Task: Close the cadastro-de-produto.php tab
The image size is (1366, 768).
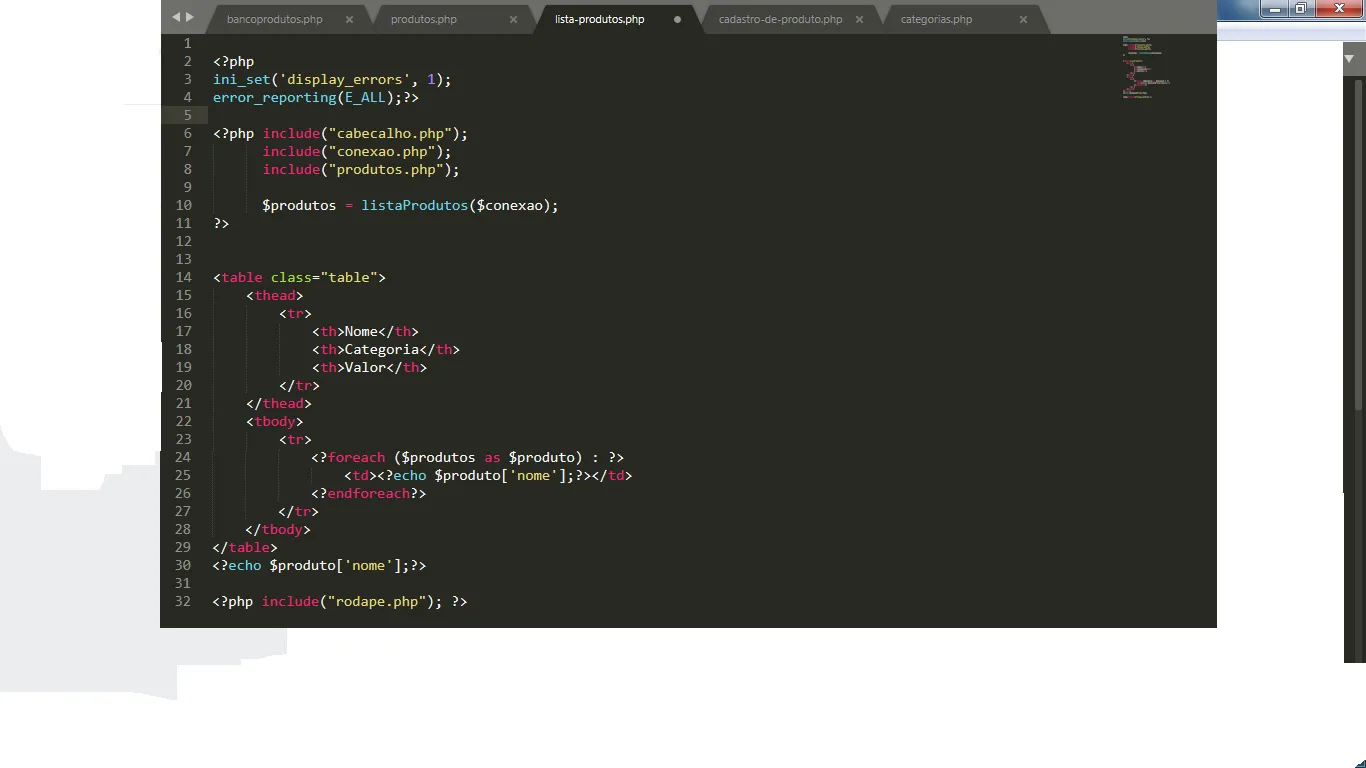Action: tap(859, 19)
